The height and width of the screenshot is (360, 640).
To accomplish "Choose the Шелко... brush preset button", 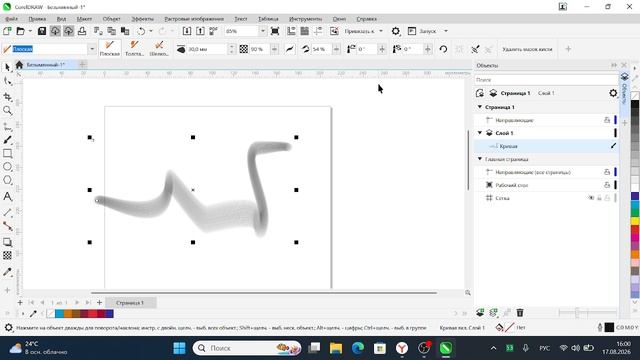I will click(x=159, y=49).
